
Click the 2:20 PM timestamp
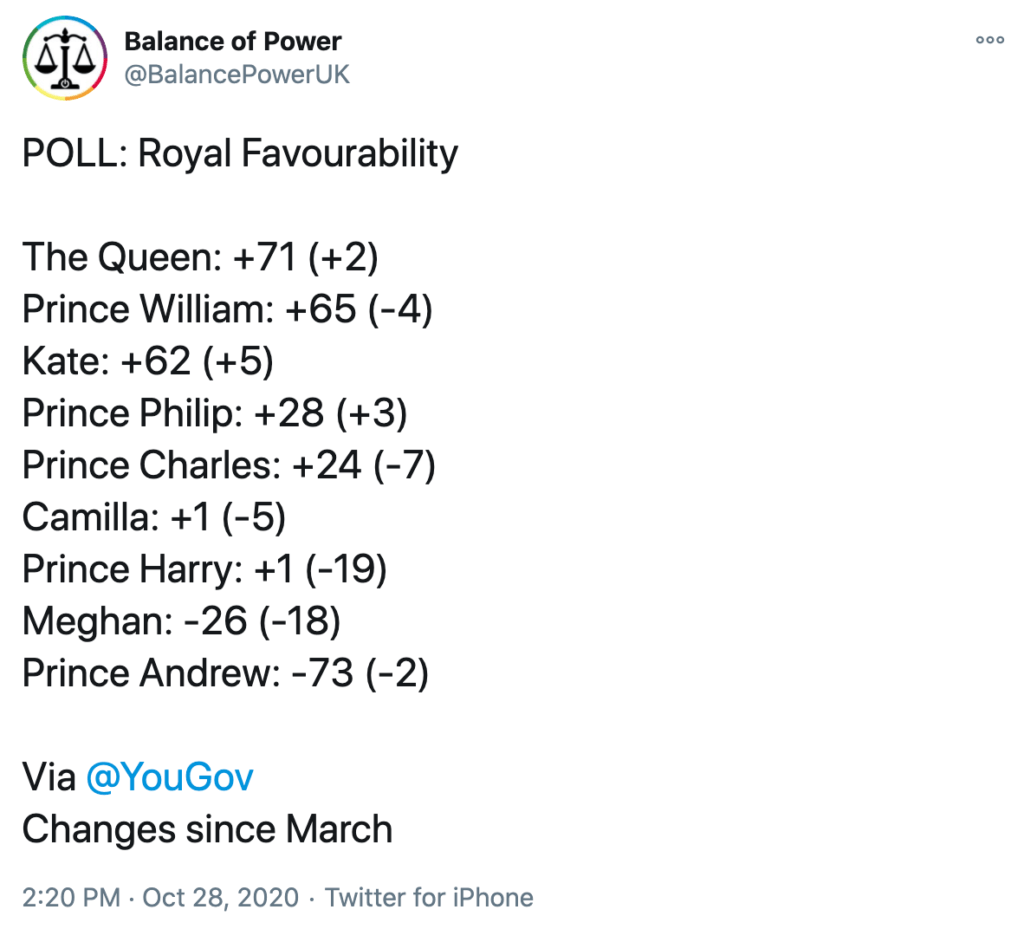tap(71, 897)
